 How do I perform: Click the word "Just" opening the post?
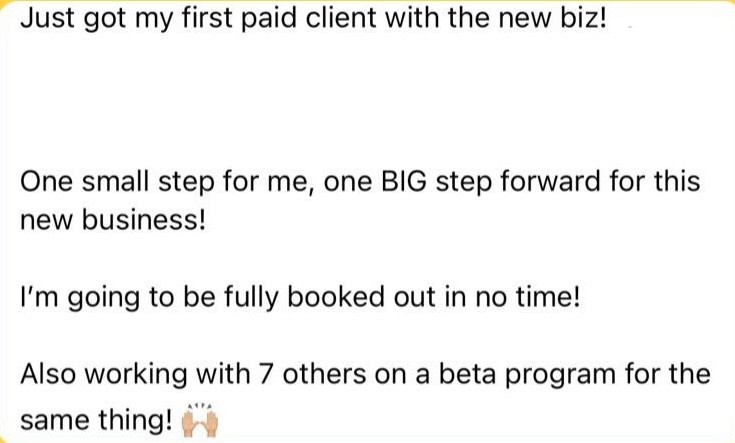(48, 19)
